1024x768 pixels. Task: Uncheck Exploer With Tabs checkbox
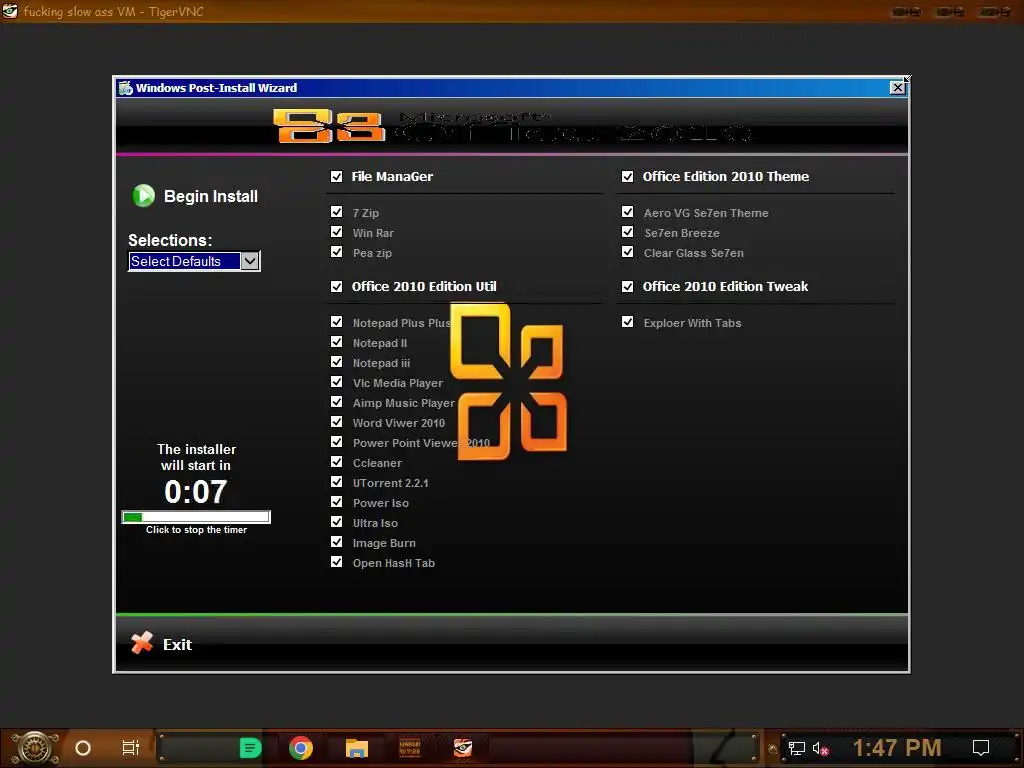click(x=628, y=321)
